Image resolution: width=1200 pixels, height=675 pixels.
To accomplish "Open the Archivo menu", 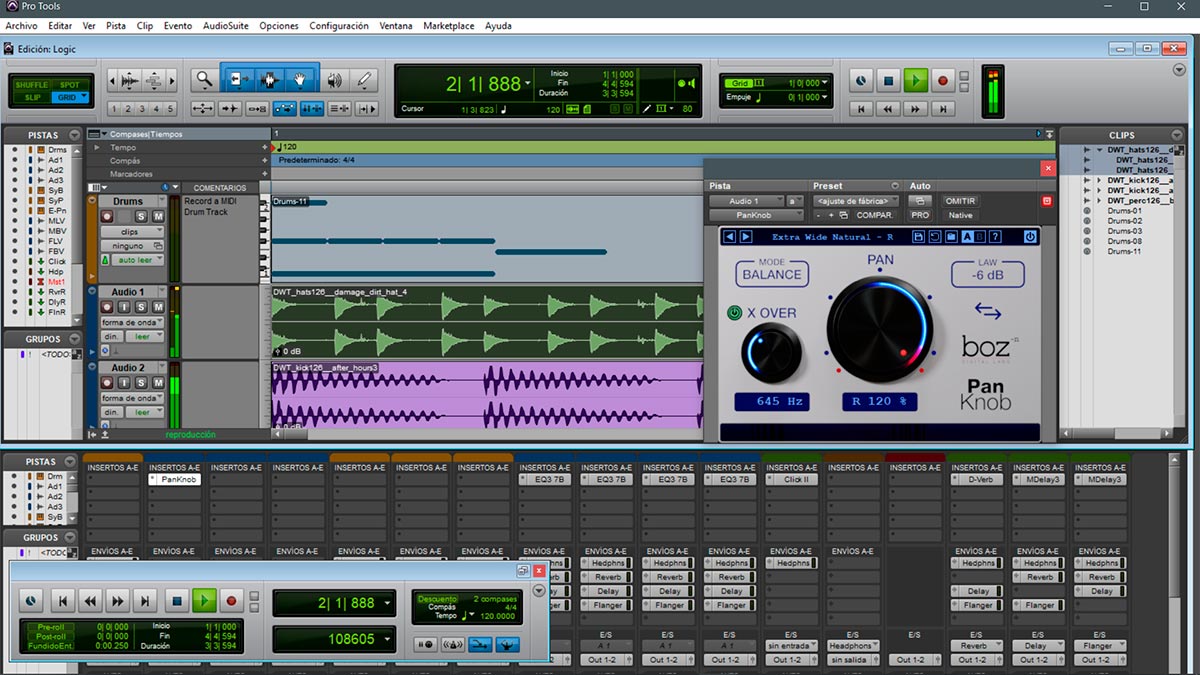I will (x=21, y=26).
